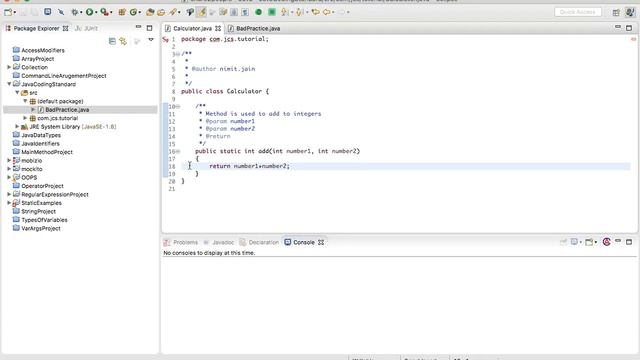Click the 'return number1+number2;' line
This screenshot has width=640, height=360.
click(x=249, y=166)
